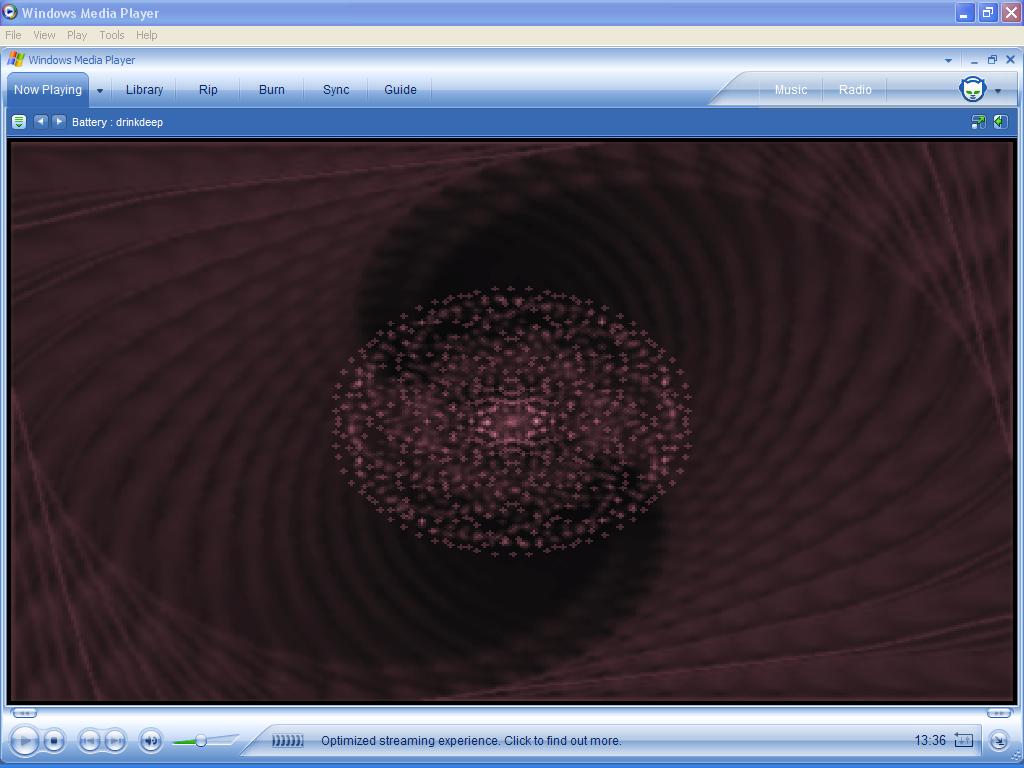Open the window menu chevron near minimize
Viewport: 1024px width, 768px height.
tap(947, 60)
